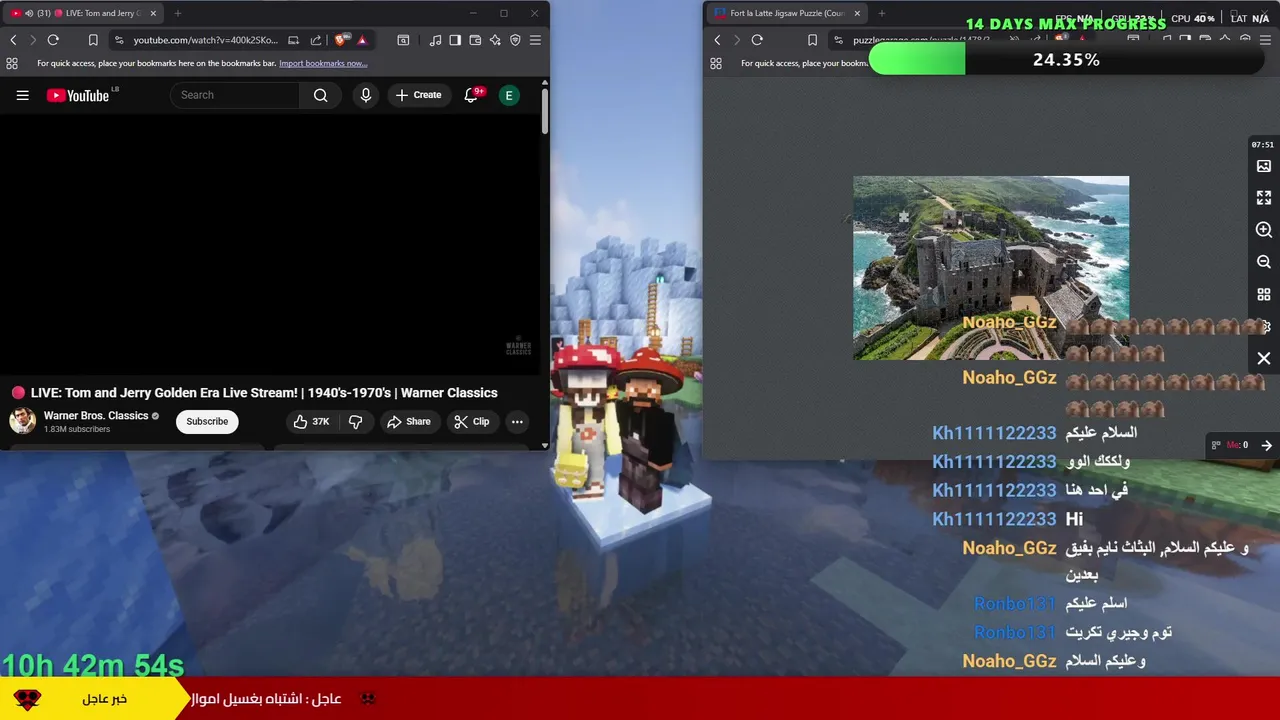Open the Brave Wallet icon
The height and width of the screenshot is (720, 1280).
coord(475,40)
